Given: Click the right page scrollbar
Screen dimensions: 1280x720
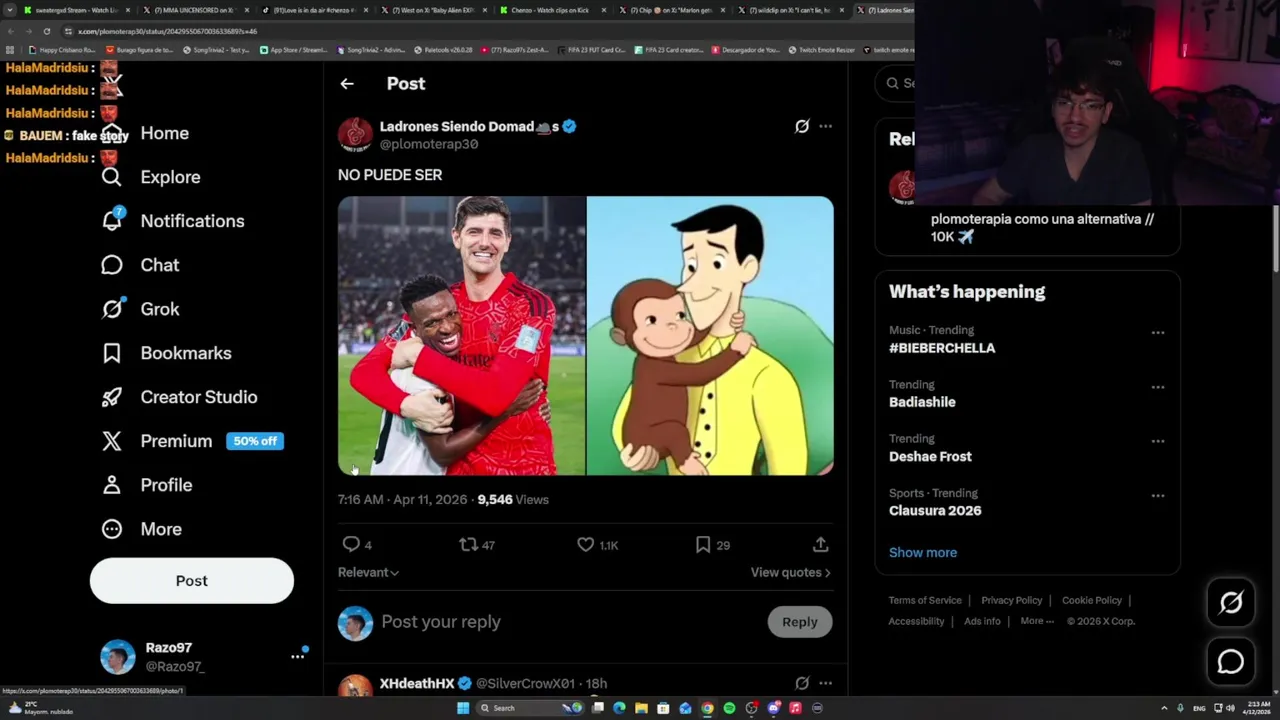Looking at the screenshot, I should point(1275,237).
